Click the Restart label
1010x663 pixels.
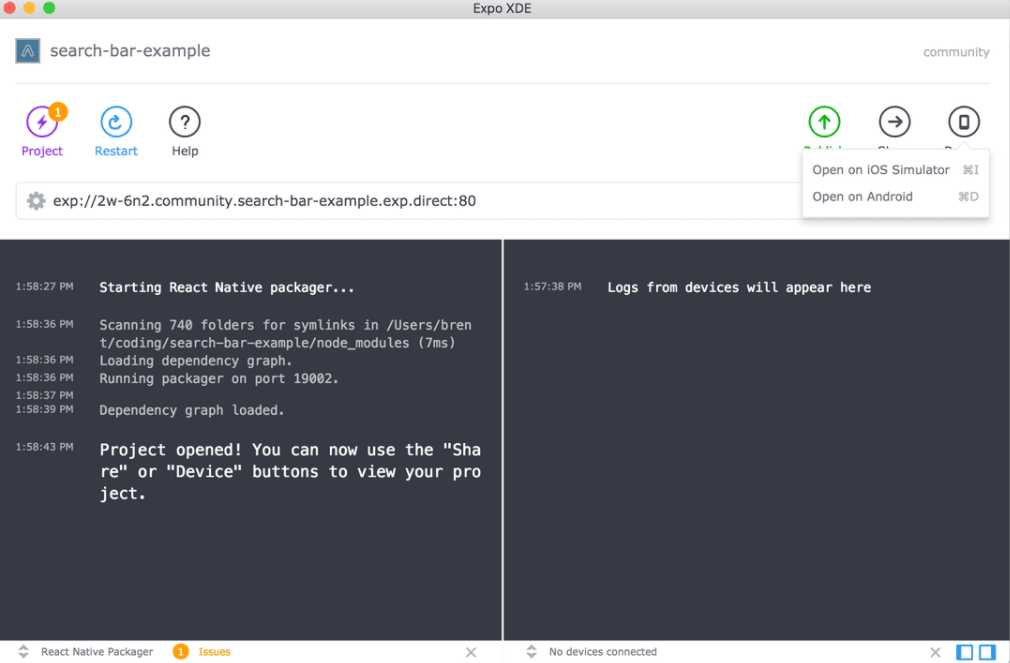tap(116, 151)
